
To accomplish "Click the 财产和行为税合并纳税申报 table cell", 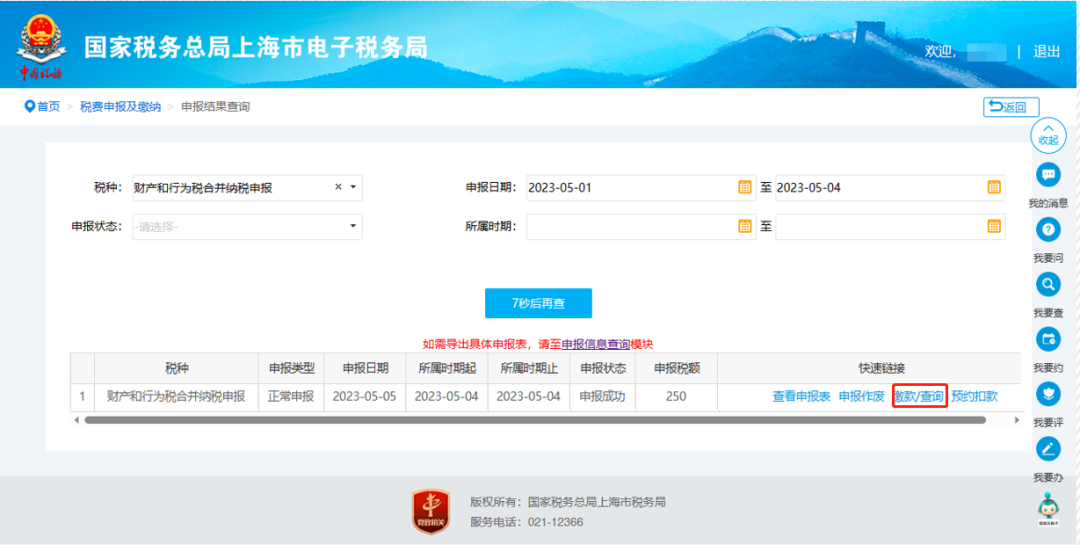I will point(176,397).
